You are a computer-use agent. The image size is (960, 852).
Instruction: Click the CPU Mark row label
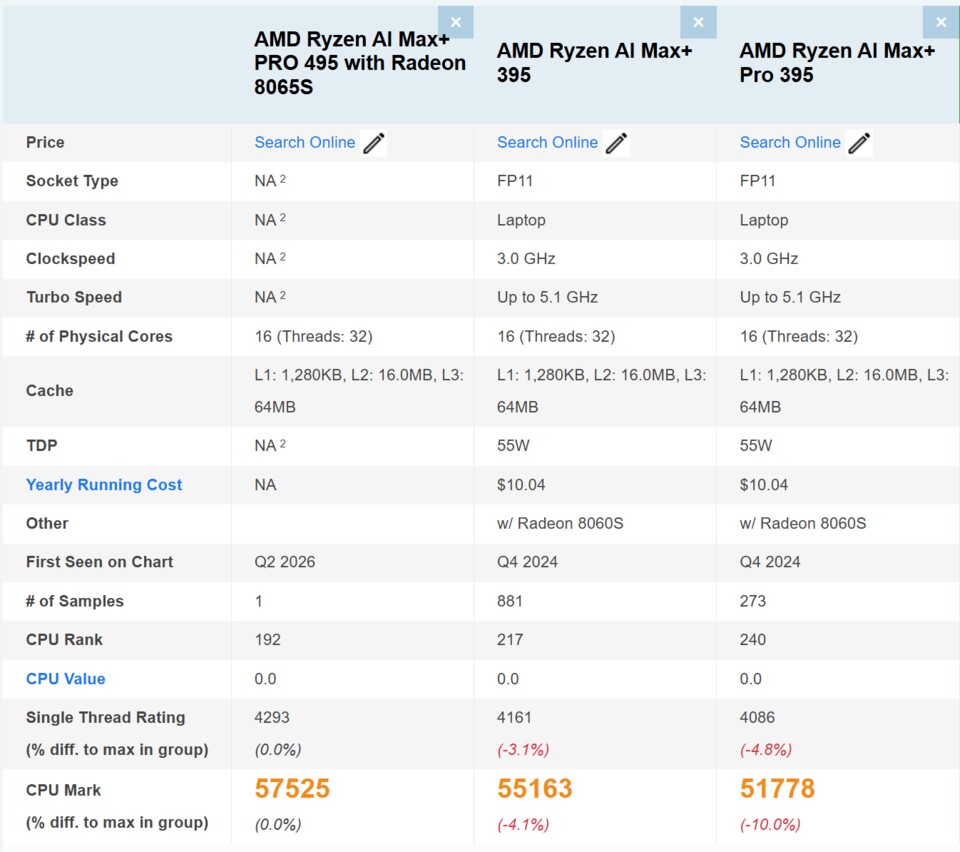pos(63,790)
